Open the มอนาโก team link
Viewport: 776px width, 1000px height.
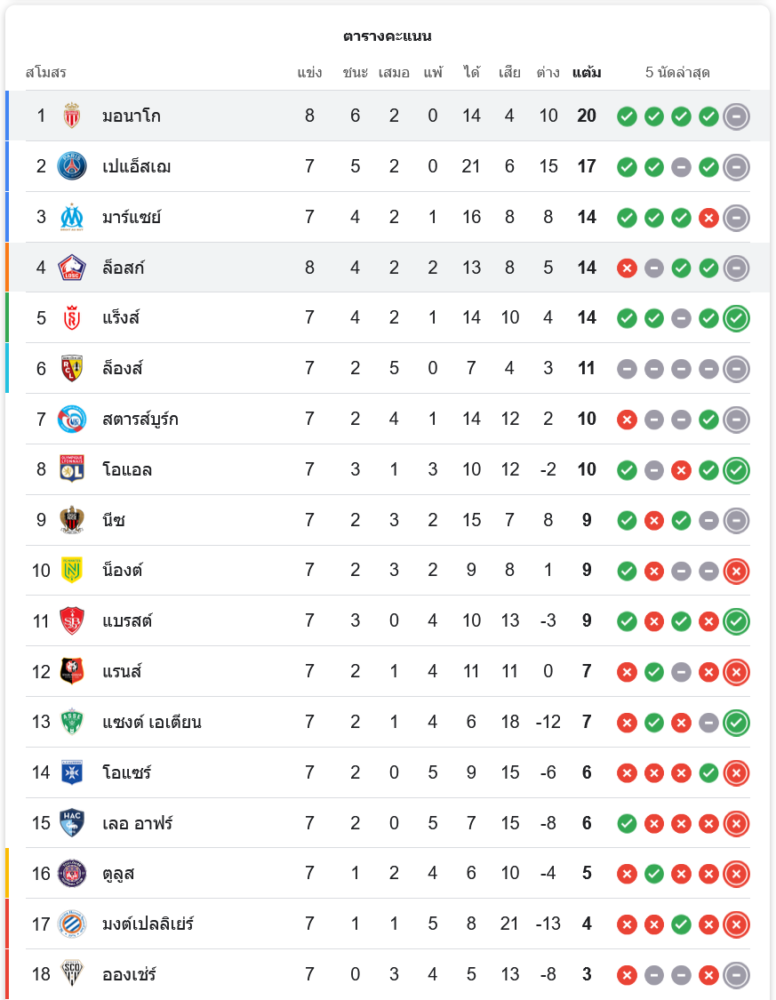131,116
